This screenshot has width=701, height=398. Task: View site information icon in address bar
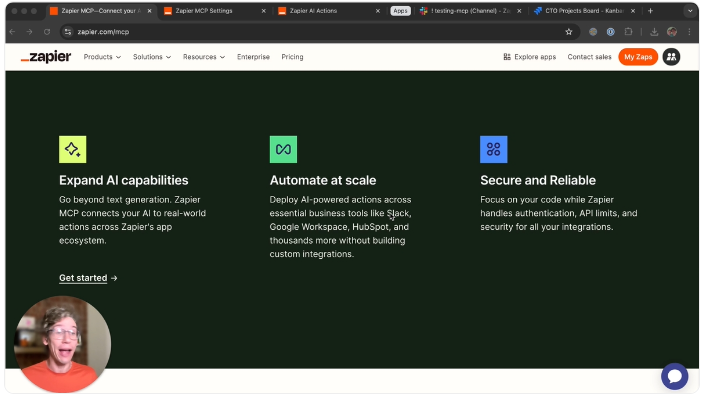click(68, 32)
